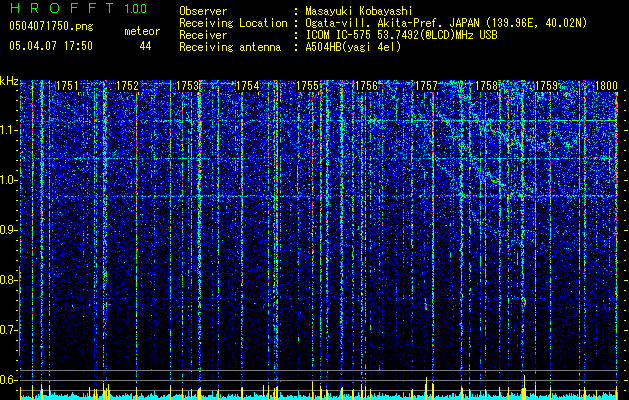Click the 1800 time marker
This screenshot has height=400, width=629.
point(606,86)
